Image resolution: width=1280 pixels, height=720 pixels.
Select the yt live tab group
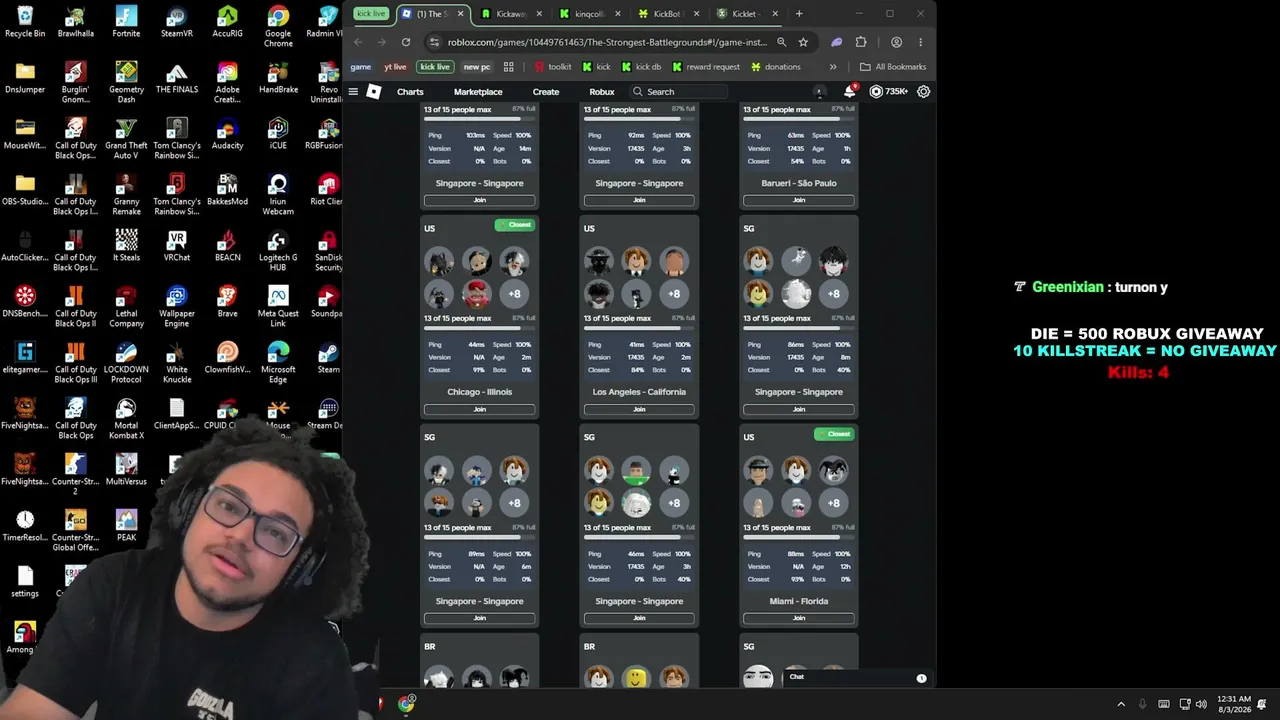point(395,67)
